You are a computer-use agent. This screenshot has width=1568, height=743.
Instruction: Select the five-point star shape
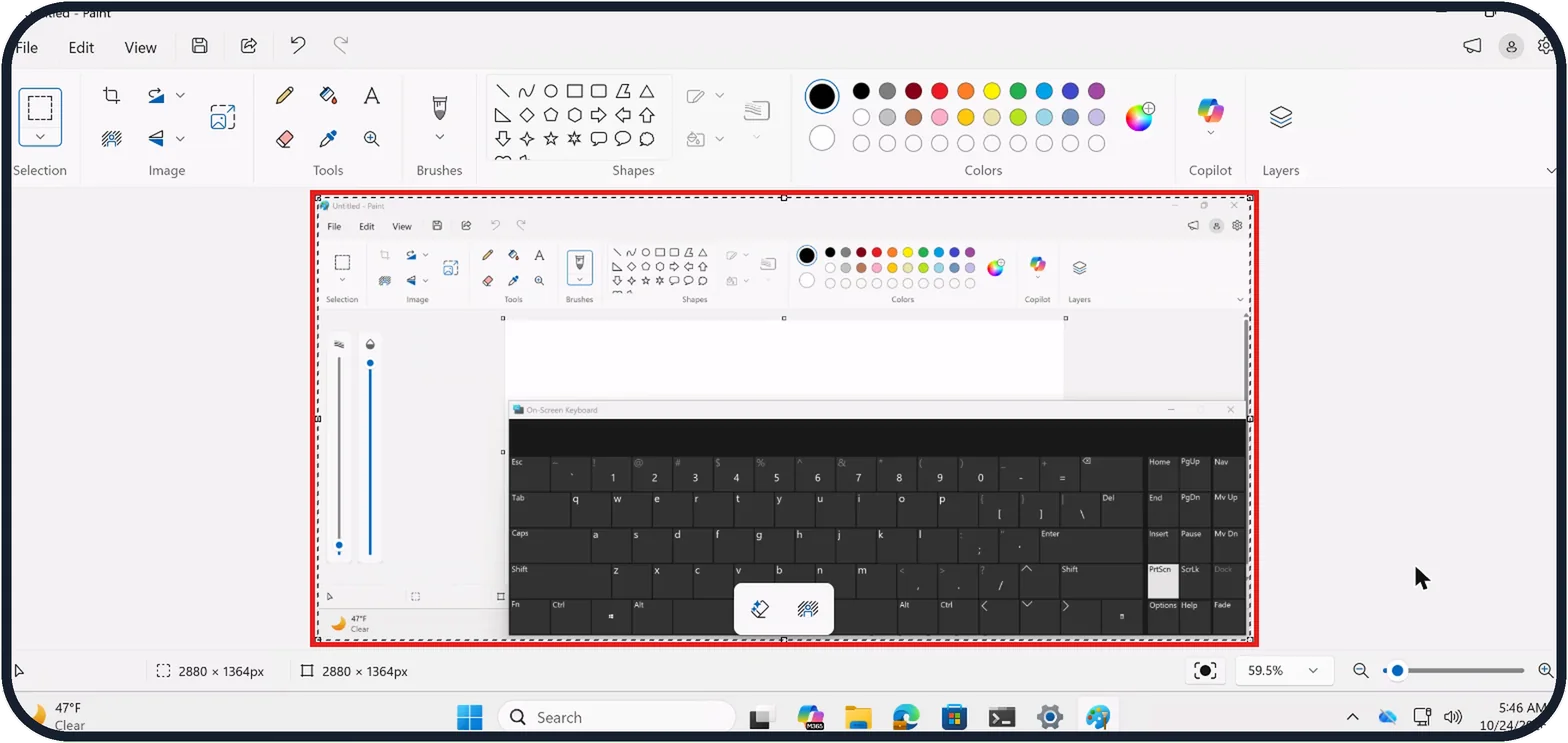[x=551, y=139]
